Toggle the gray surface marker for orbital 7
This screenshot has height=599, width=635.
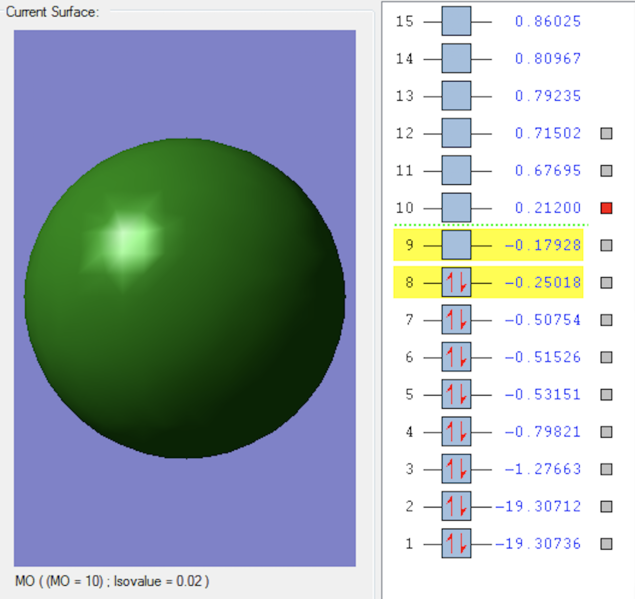[606, 320]
